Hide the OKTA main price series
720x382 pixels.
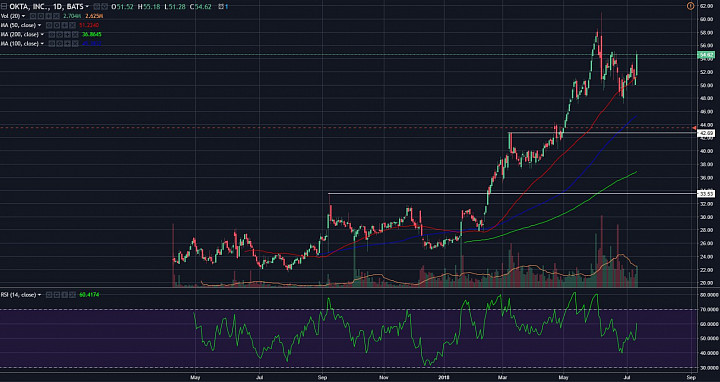tap(97, 6)
